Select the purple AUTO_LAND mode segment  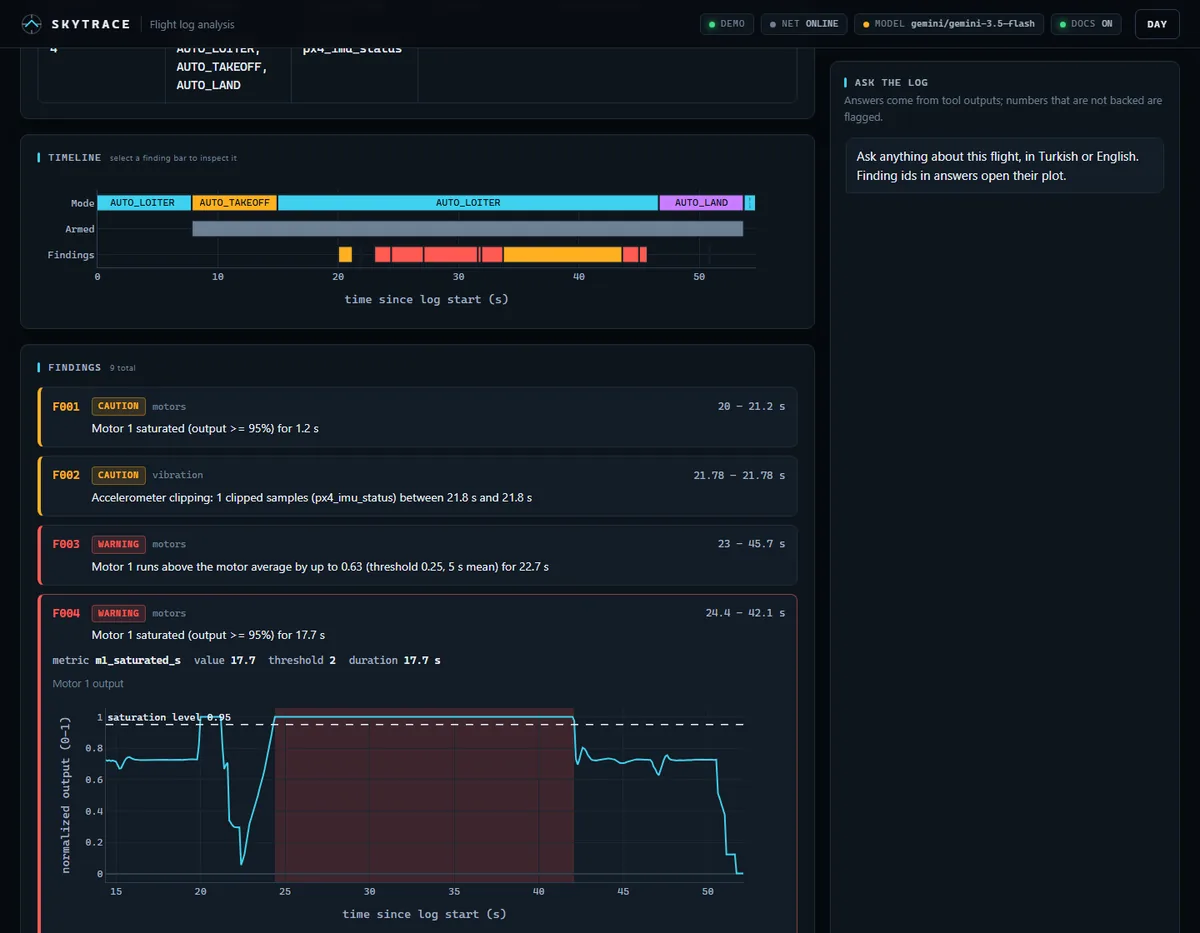(x=701, y=203)
